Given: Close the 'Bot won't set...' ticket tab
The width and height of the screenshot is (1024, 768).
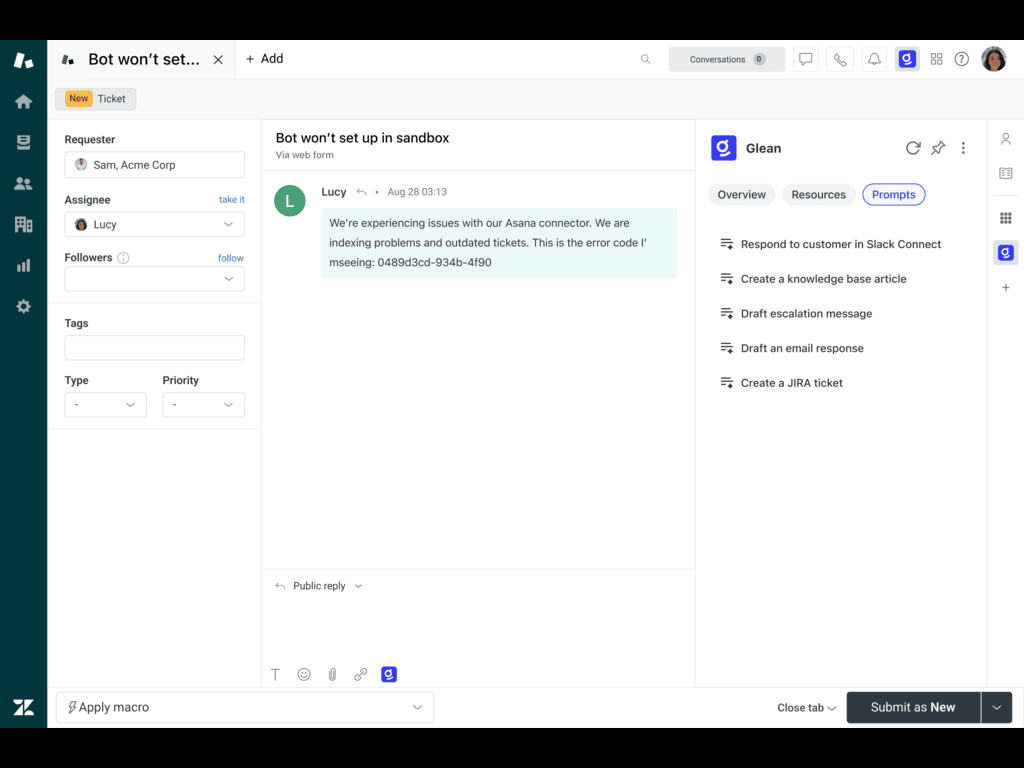Looking at the screenshot, I should click(x=218, y=60).
